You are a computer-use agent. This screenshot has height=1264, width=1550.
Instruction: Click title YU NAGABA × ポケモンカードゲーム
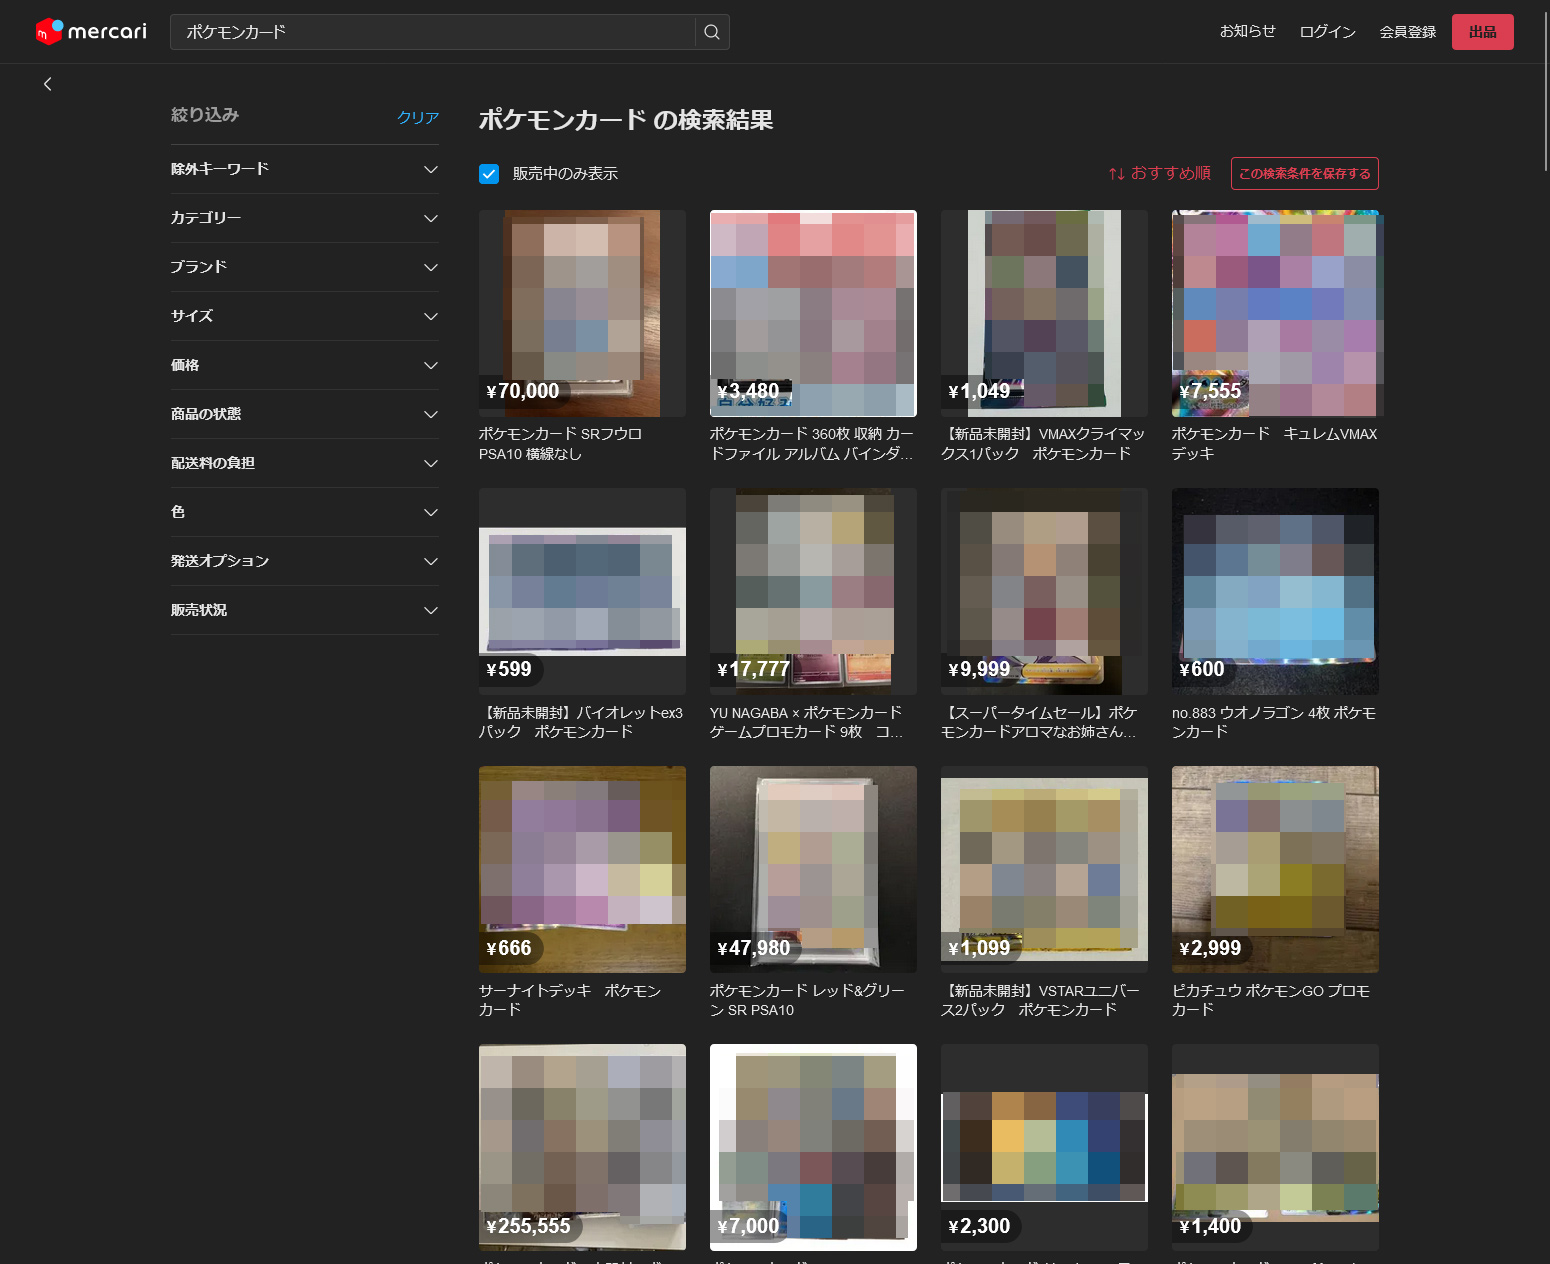click(807, 722)
